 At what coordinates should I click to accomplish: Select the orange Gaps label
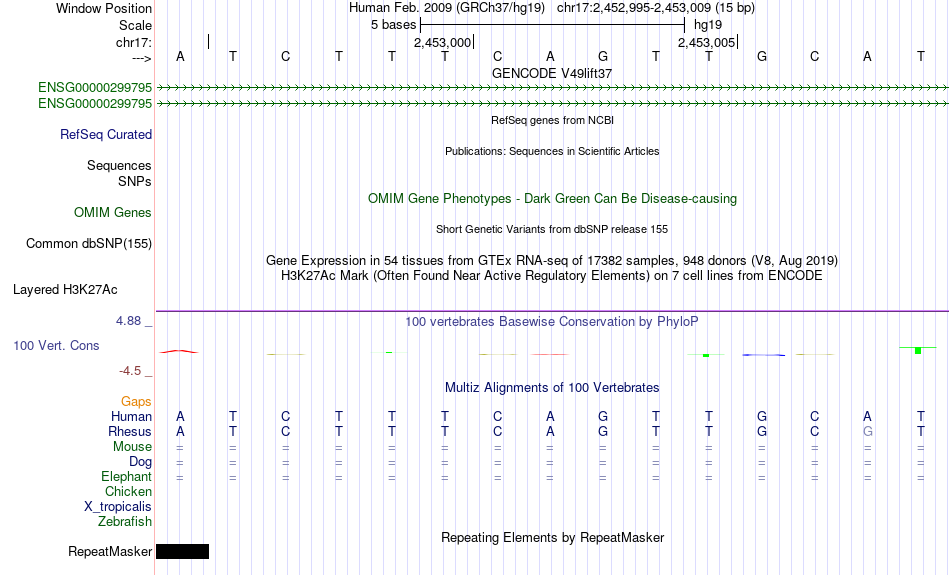click(x=136, y=402)
